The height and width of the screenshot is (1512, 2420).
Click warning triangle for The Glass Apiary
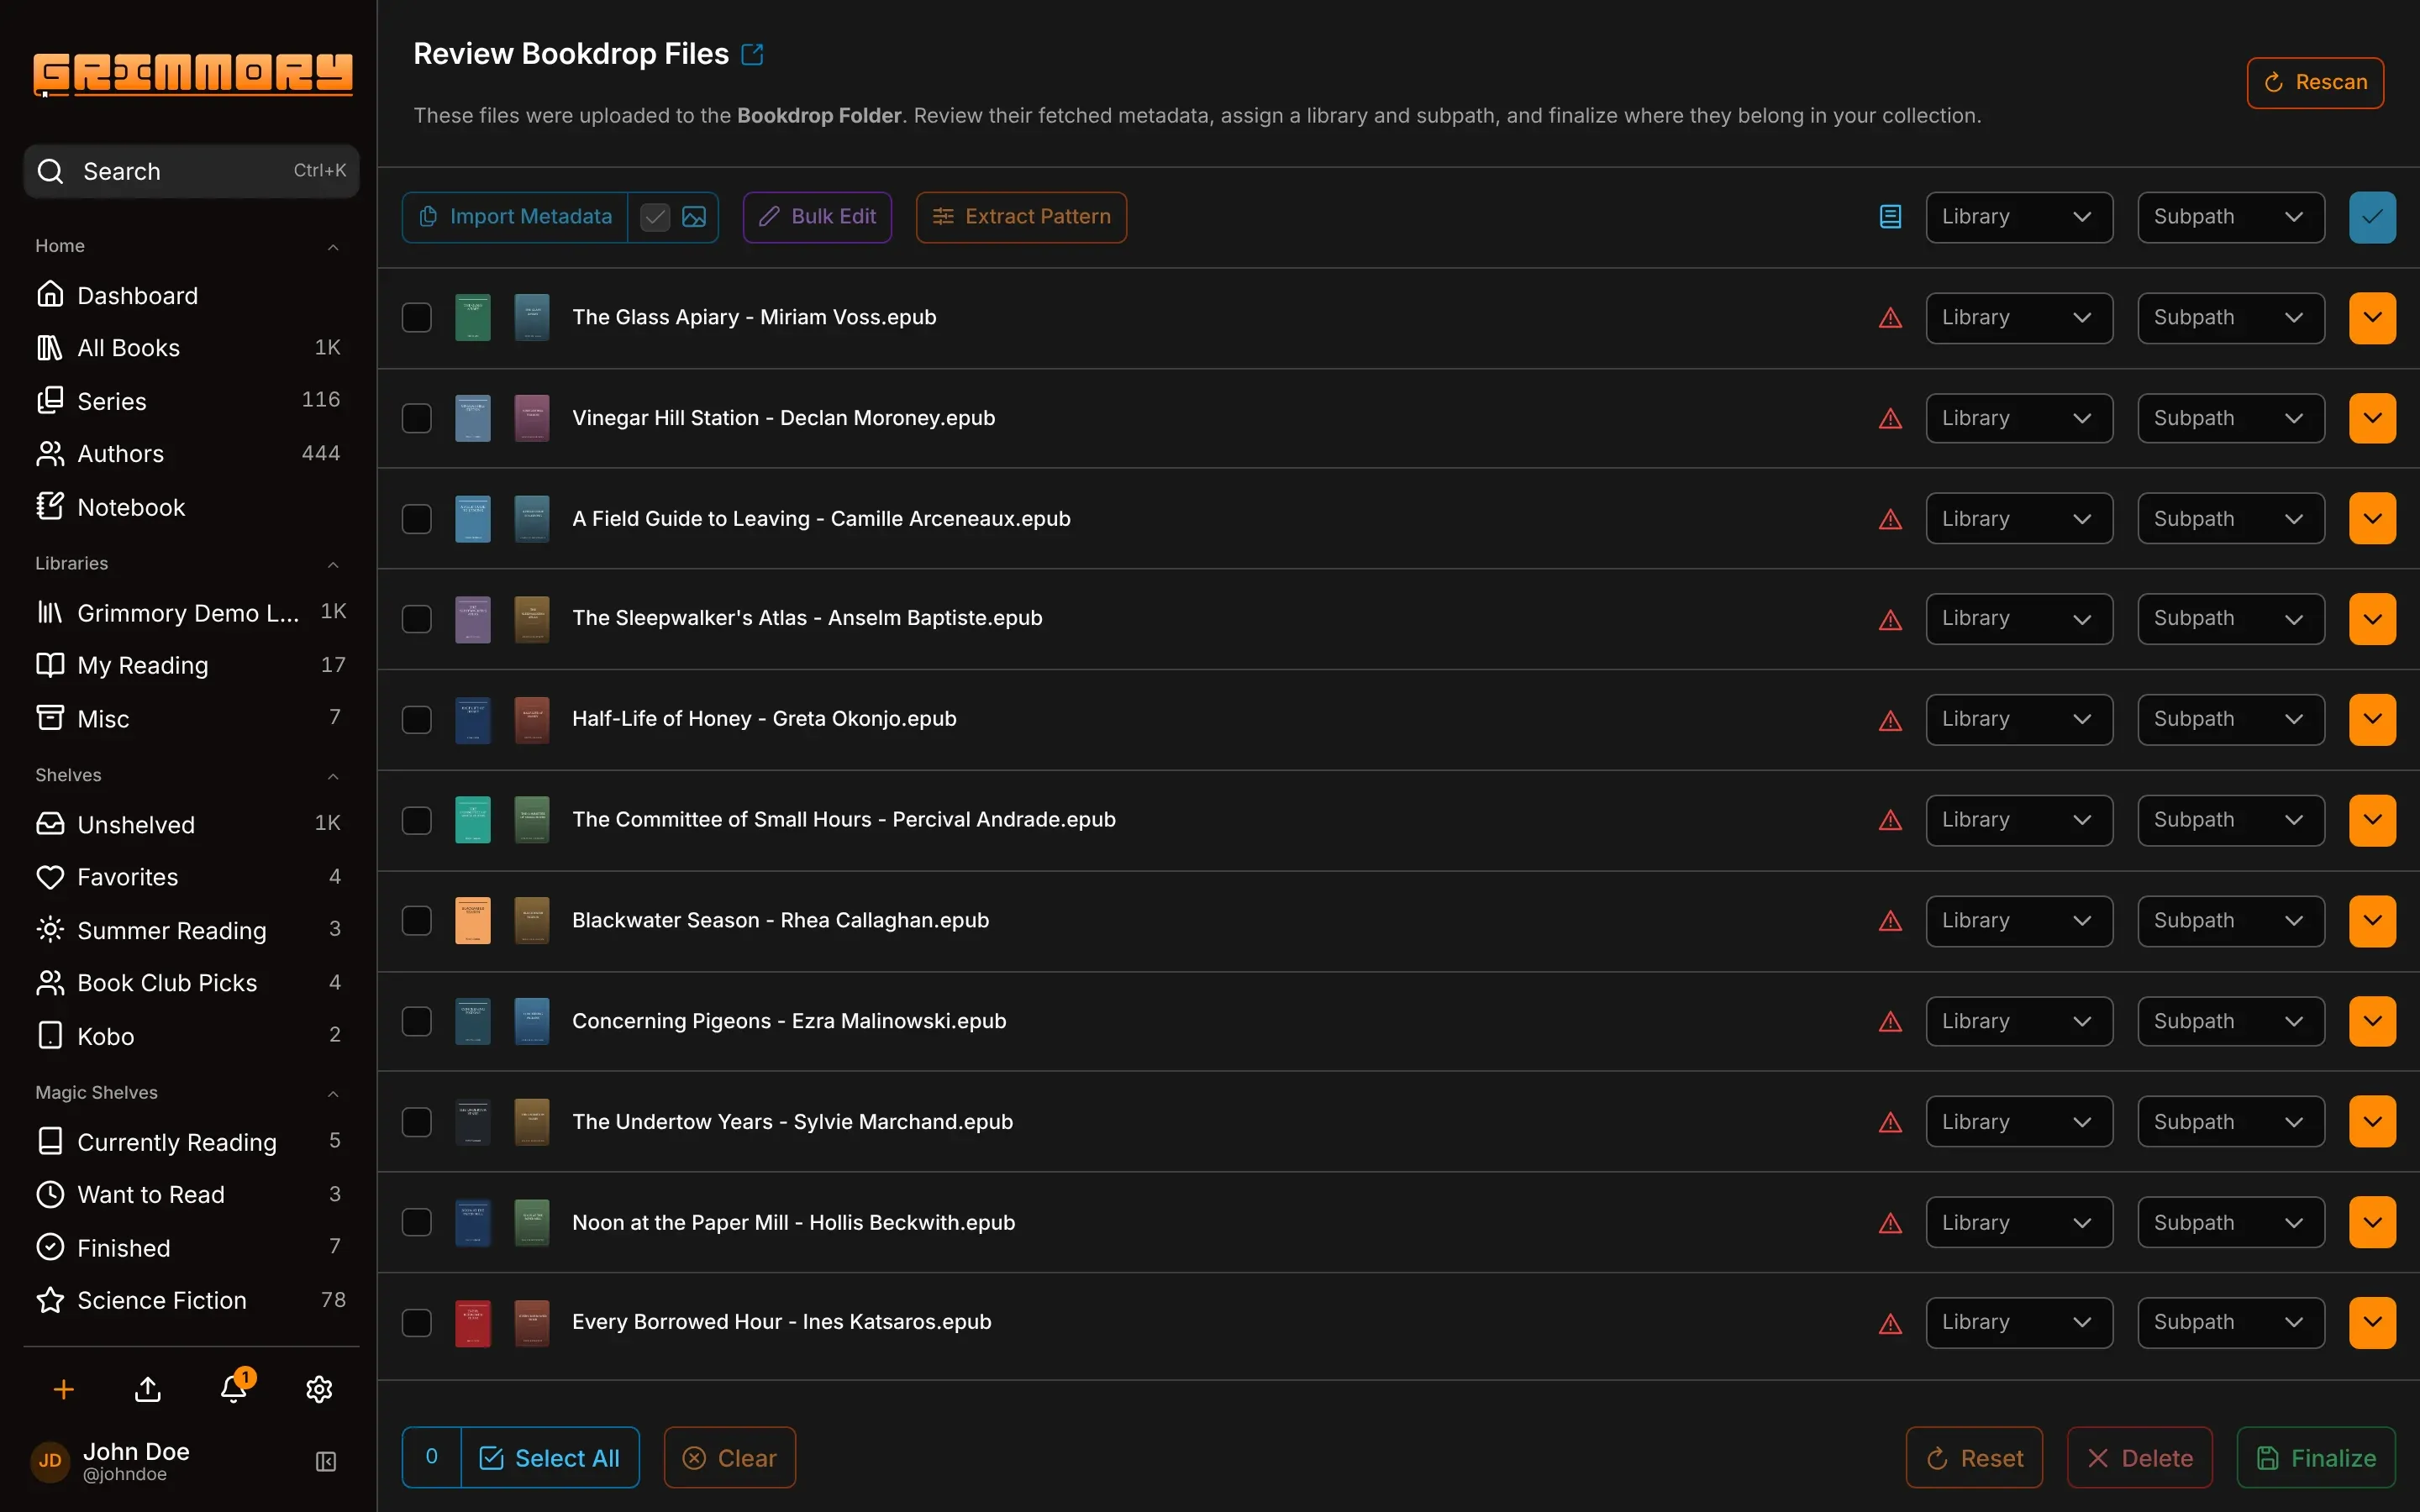pos(1890,318)
